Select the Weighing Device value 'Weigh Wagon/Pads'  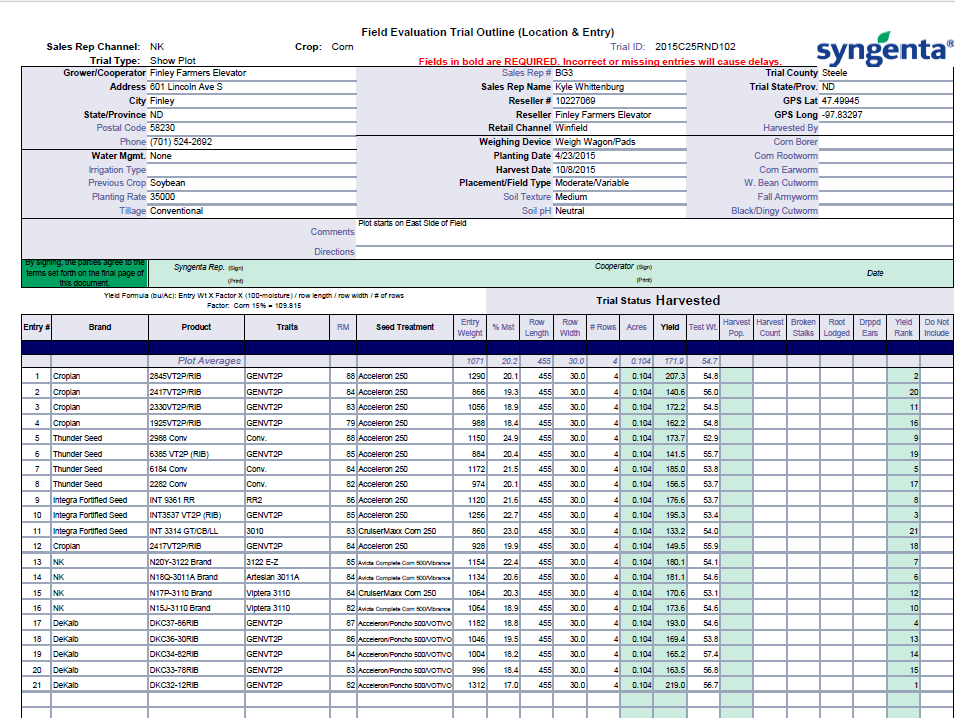pyautogui.click(x=595, y=142)
